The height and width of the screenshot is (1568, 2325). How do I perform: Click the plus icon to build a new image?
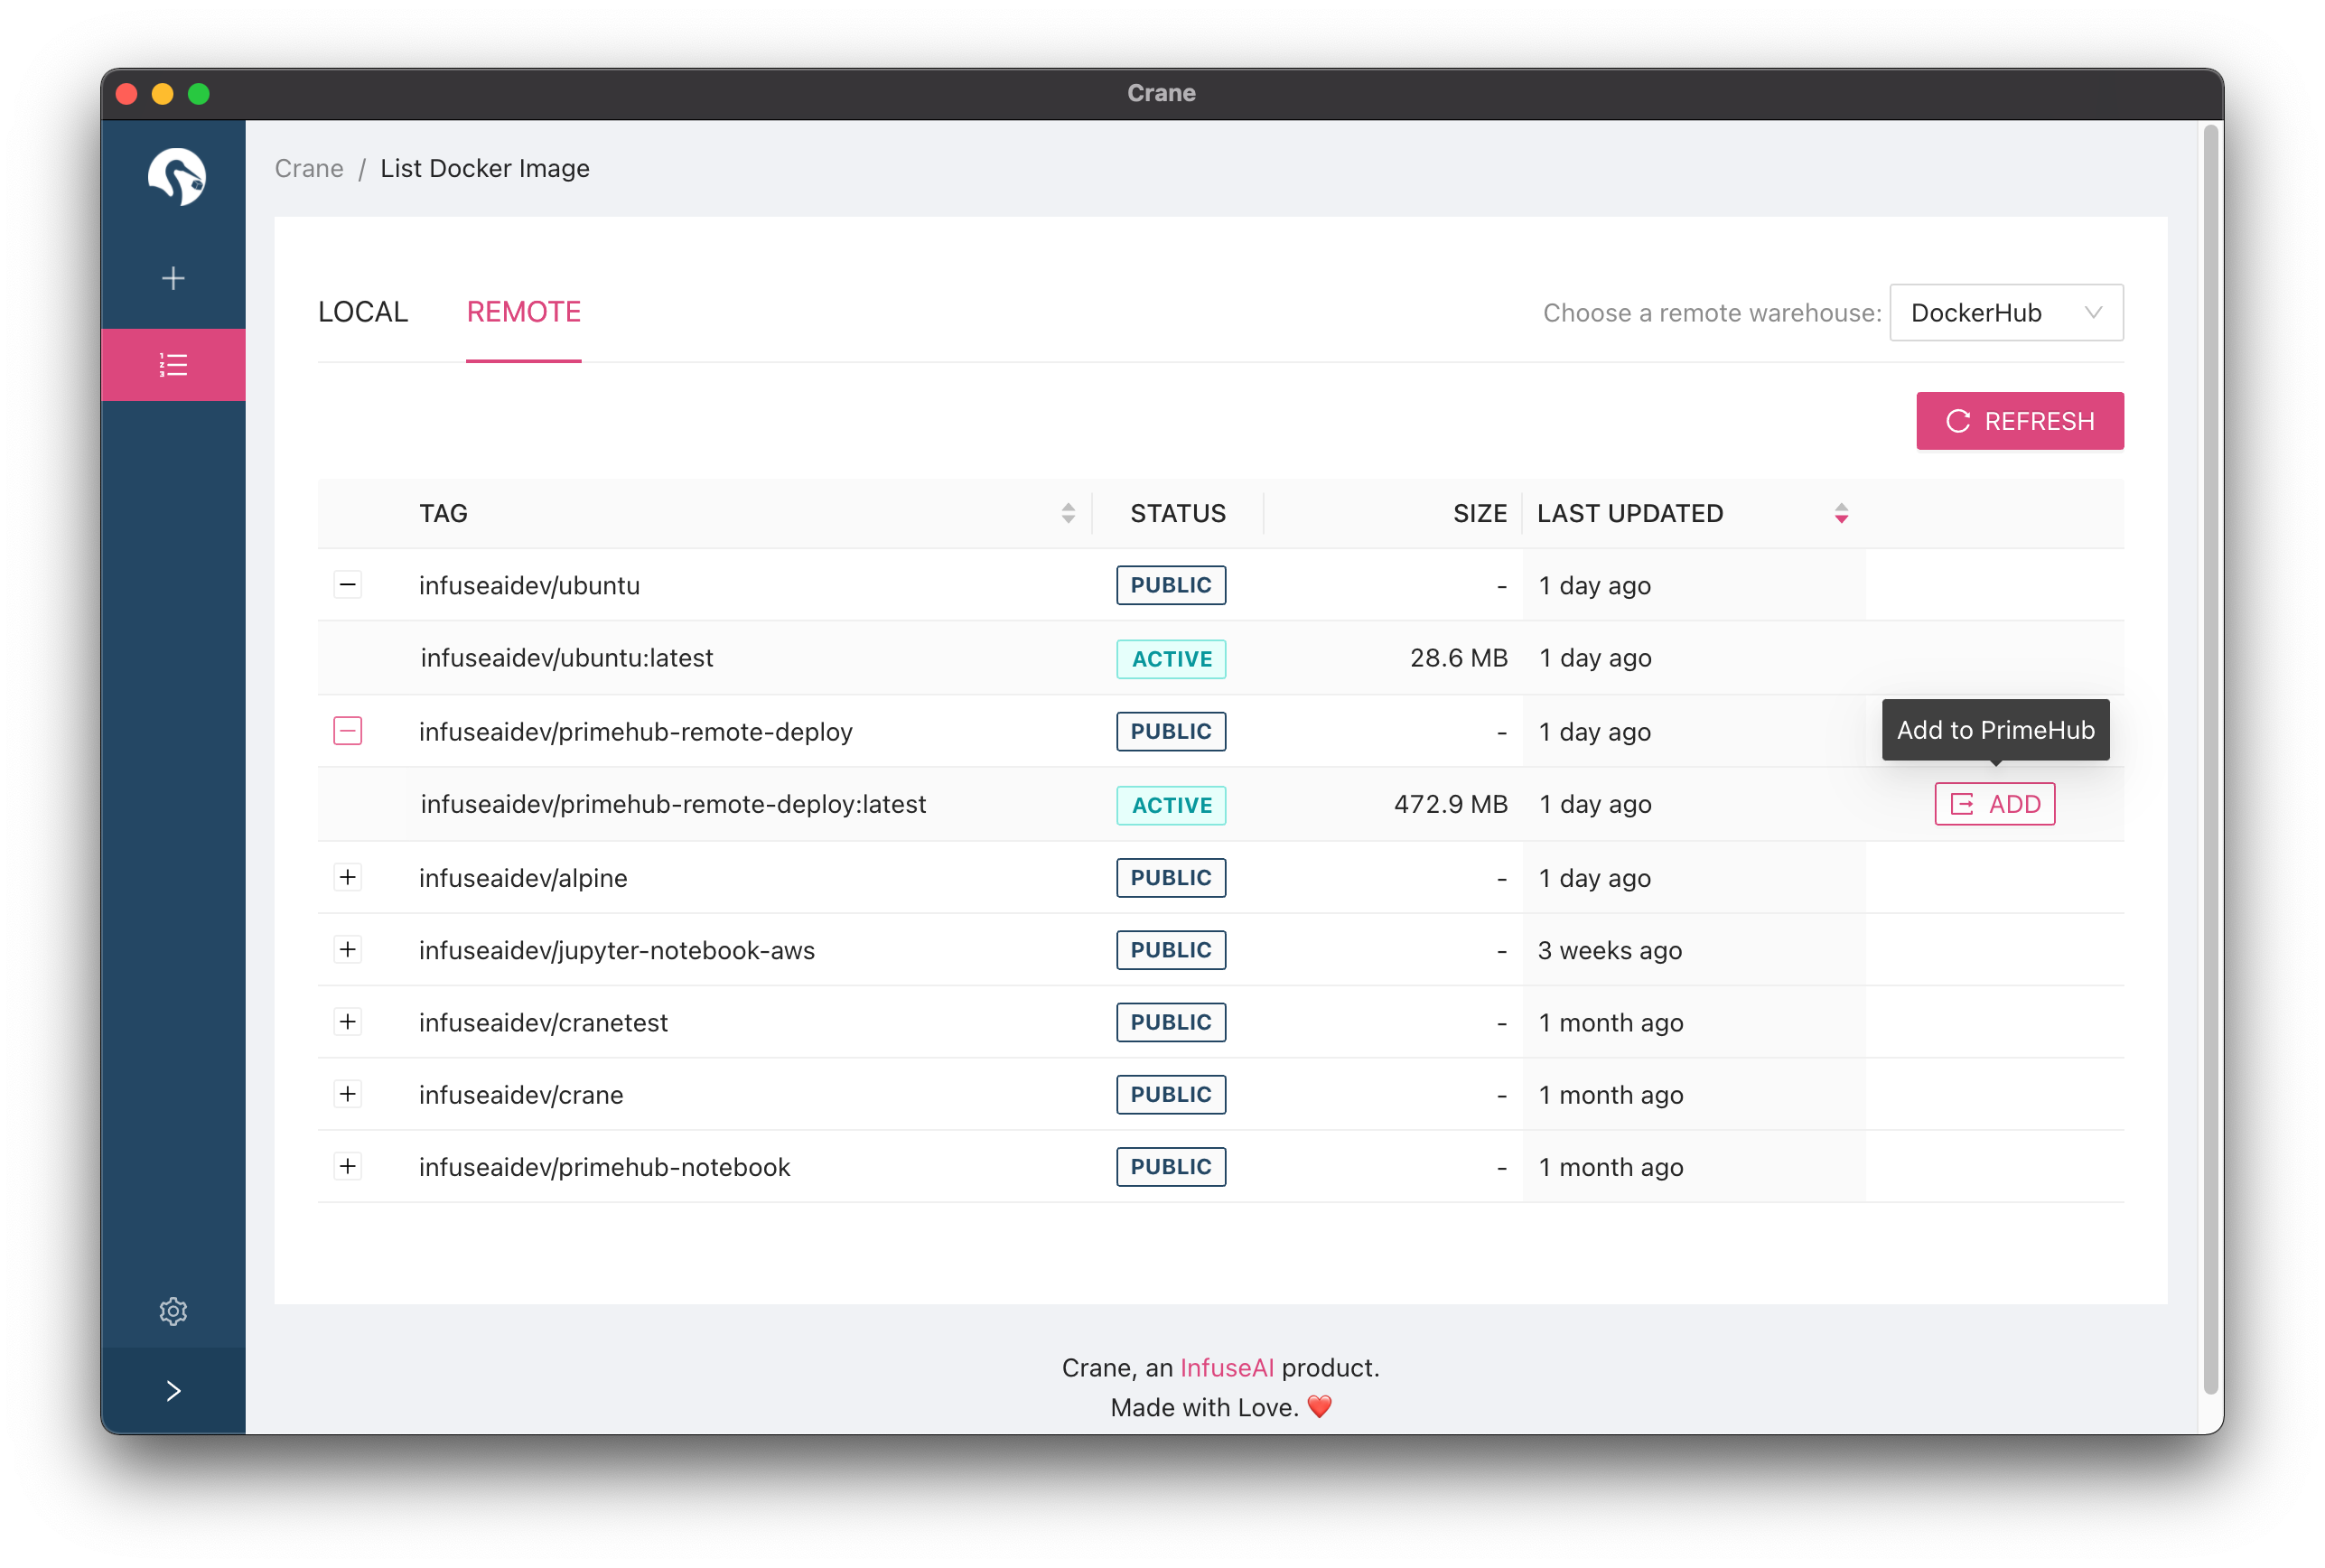(x=173, y=278)
